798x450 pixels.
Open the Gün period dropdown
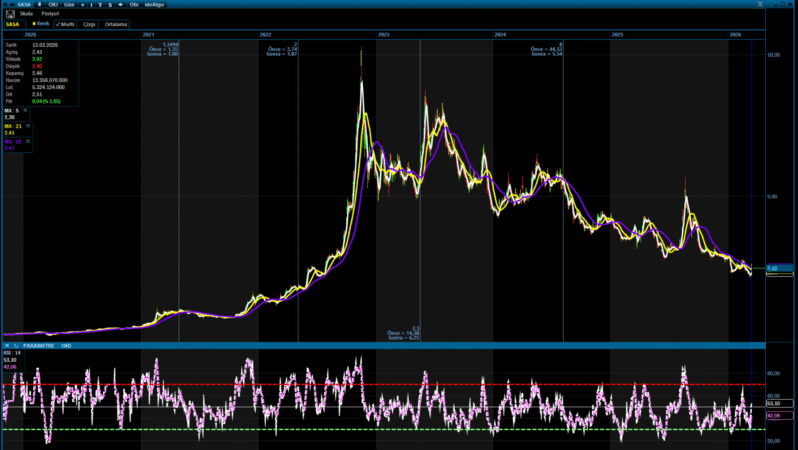69,4
